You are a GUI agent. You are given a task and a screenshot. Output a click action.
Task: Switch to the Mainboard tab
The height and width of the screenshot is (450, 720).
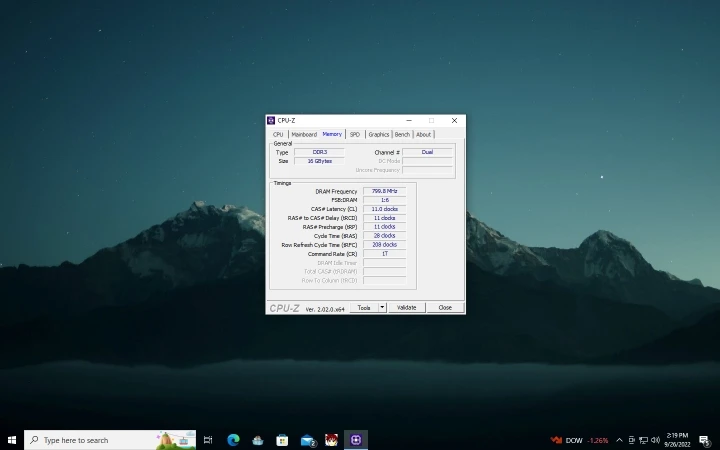[x=304, y=134]
